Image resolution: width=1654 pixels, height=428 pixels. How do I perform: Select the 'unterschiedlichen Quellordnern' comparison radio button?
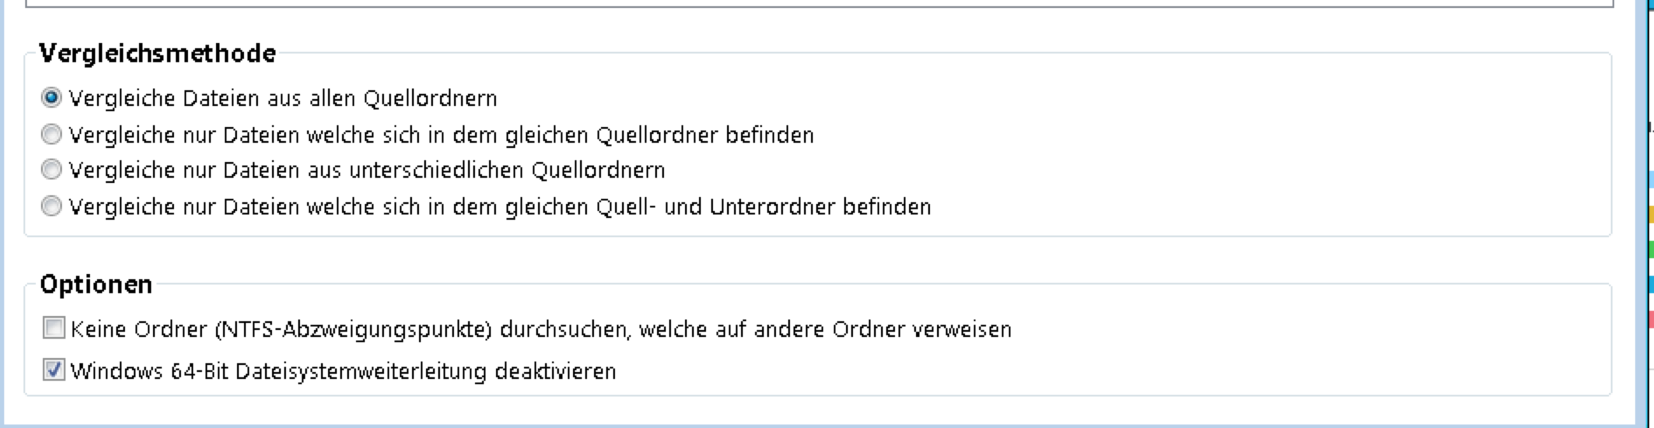click(x=51, y=170)
